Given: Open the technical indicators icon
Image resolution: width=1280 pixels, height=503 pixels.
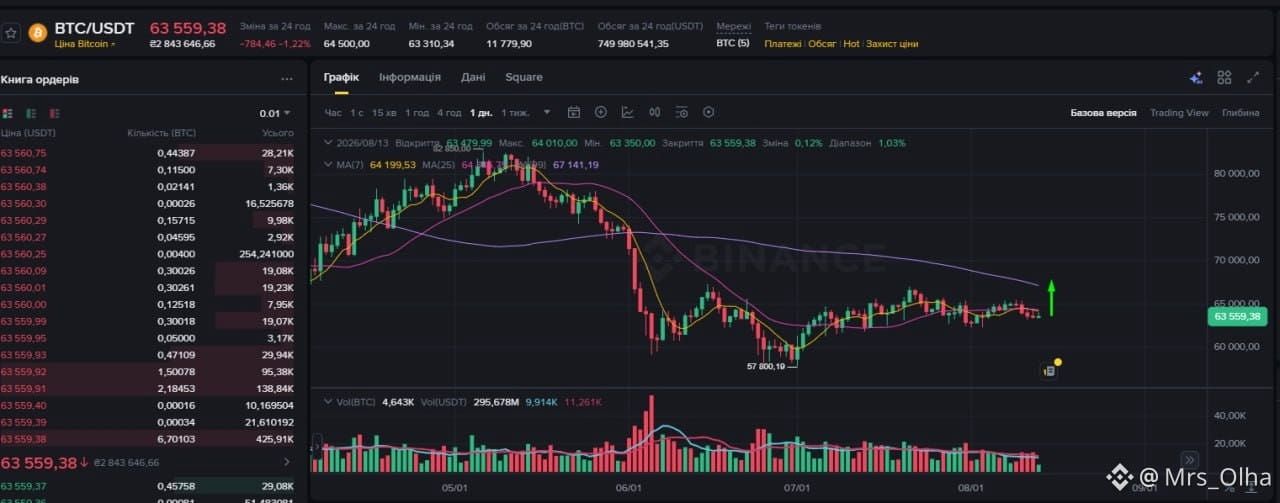Looking at the screenshot, I should click(628, 113).
